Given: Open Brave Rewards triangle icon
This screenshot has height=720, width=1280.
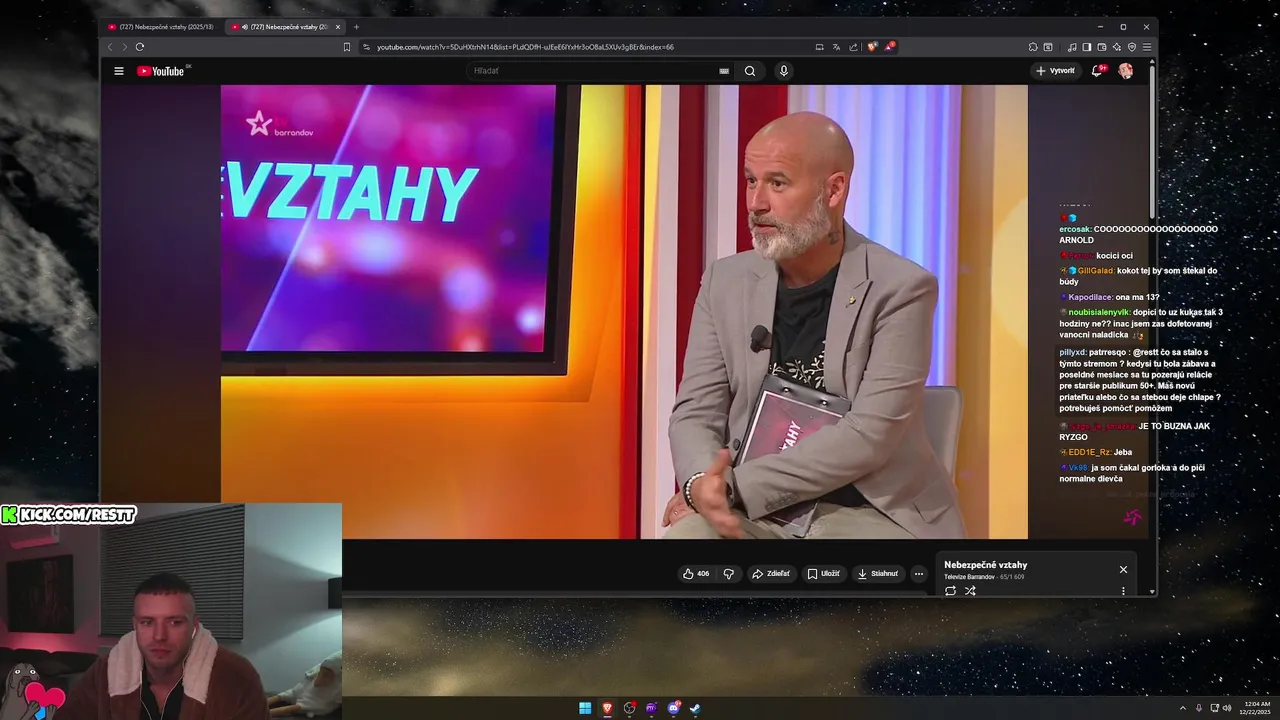Looking at the screenshot, I should (x=888, y=47).
